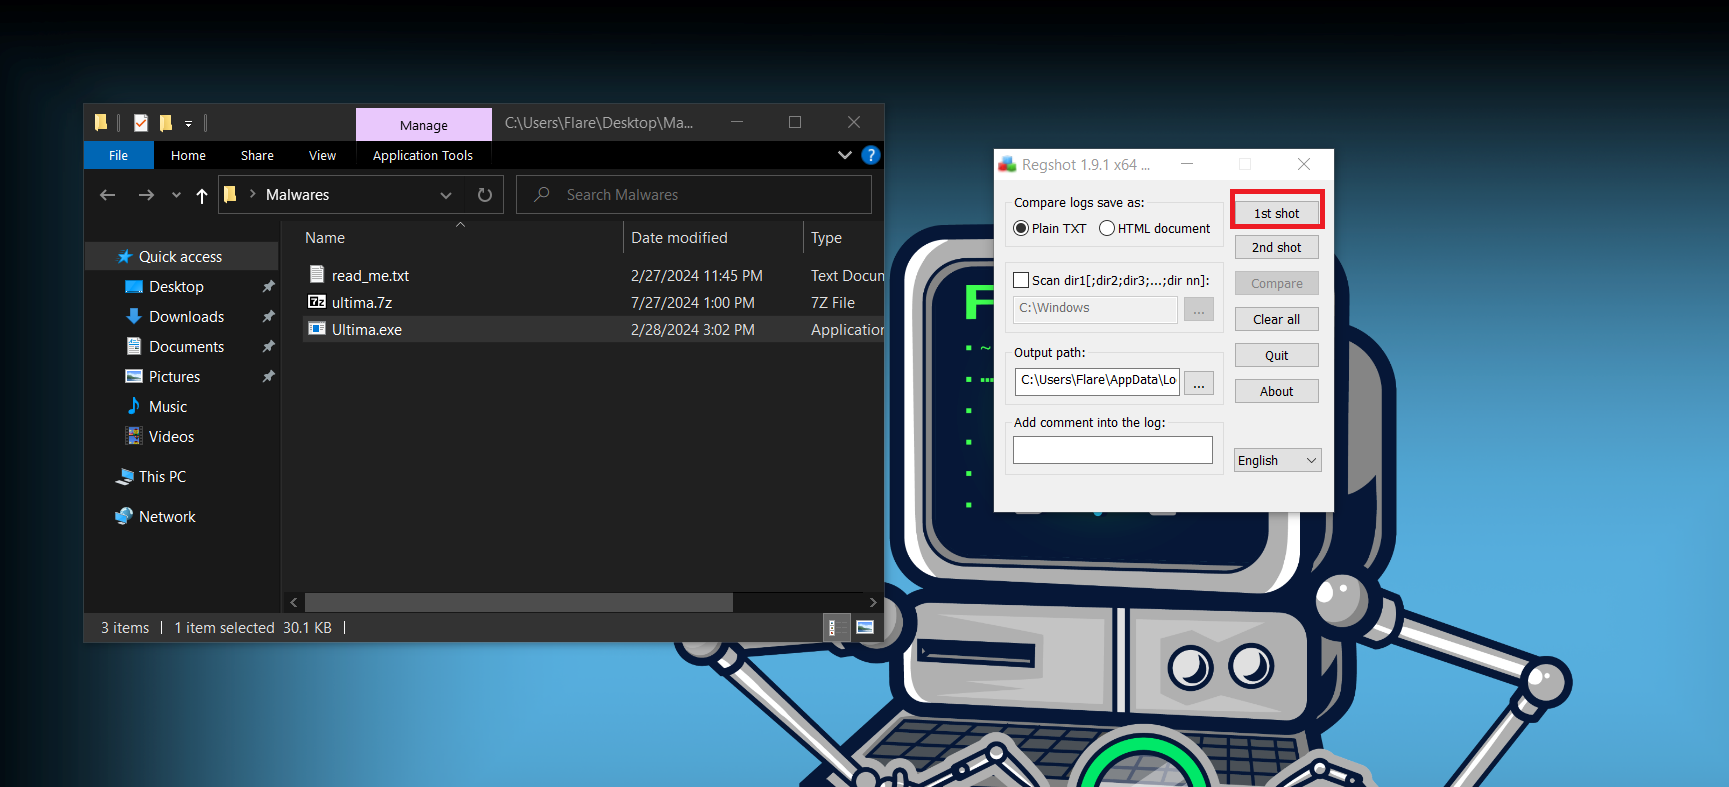Refresh the Malwares folder view
This screenshot has height=787, width=1729.
click(485, 195)
